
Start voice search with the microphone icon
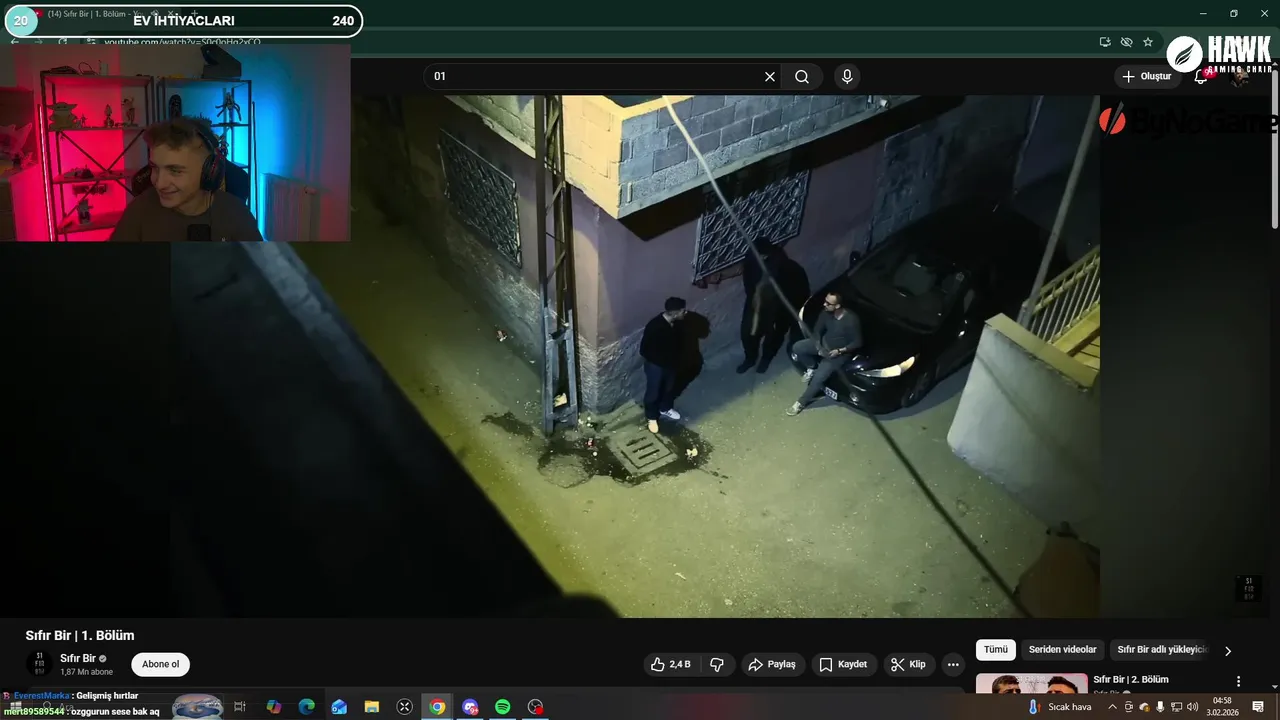(x=847, y=77)
